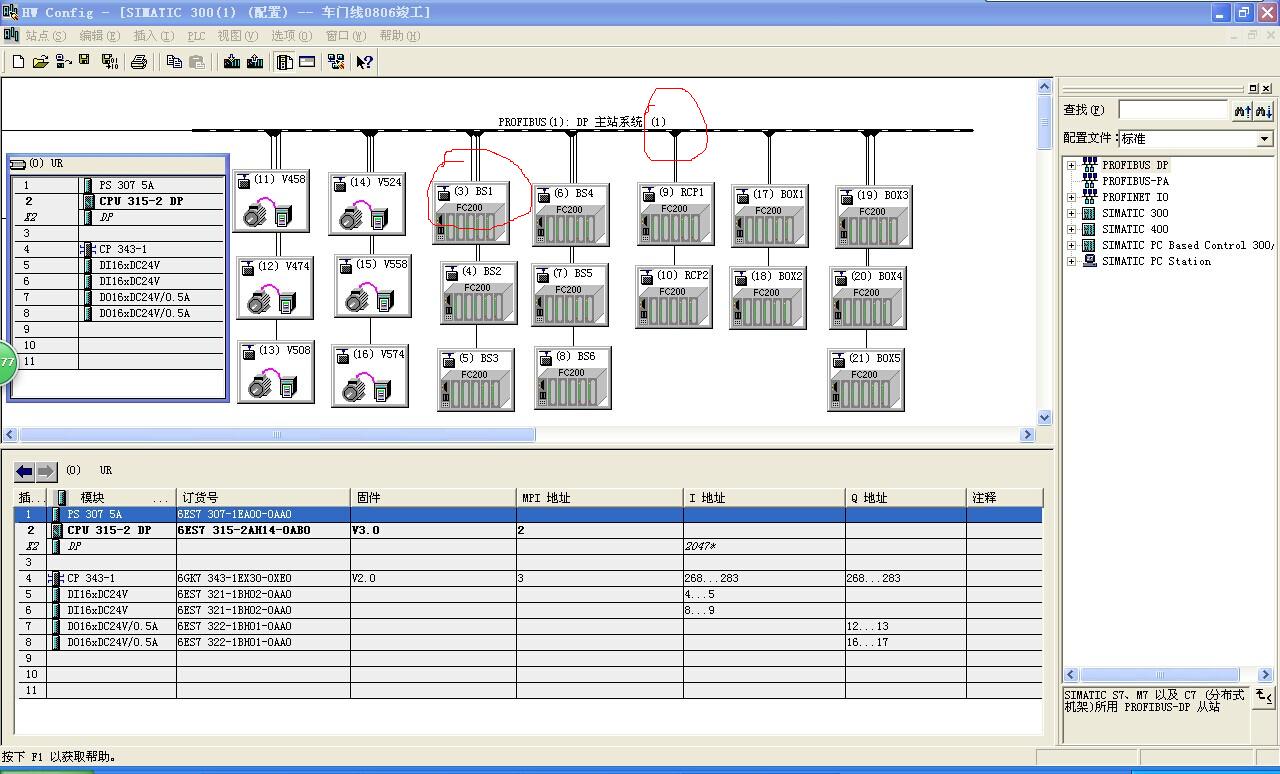Click the Address Overview toolbar icon
This screenshot has height=774, width=1280.
click(x=307, y=62)
